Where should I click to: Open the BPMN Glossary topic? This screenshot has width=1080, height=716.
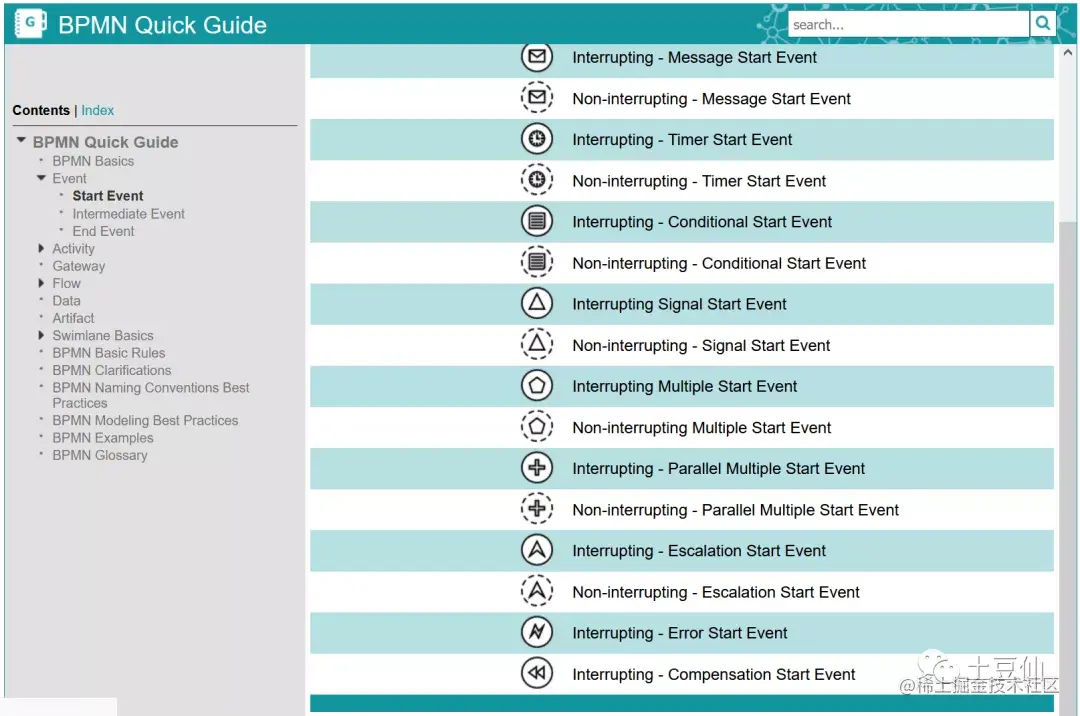tap(100, 455)
